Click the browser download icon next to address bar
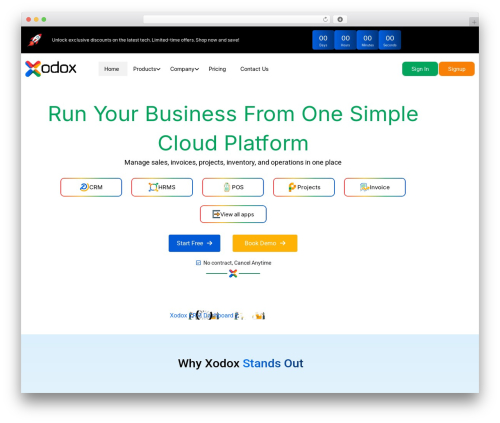This screenshot has width=500, height=423. pyautogui.click(x=340, y=19)
